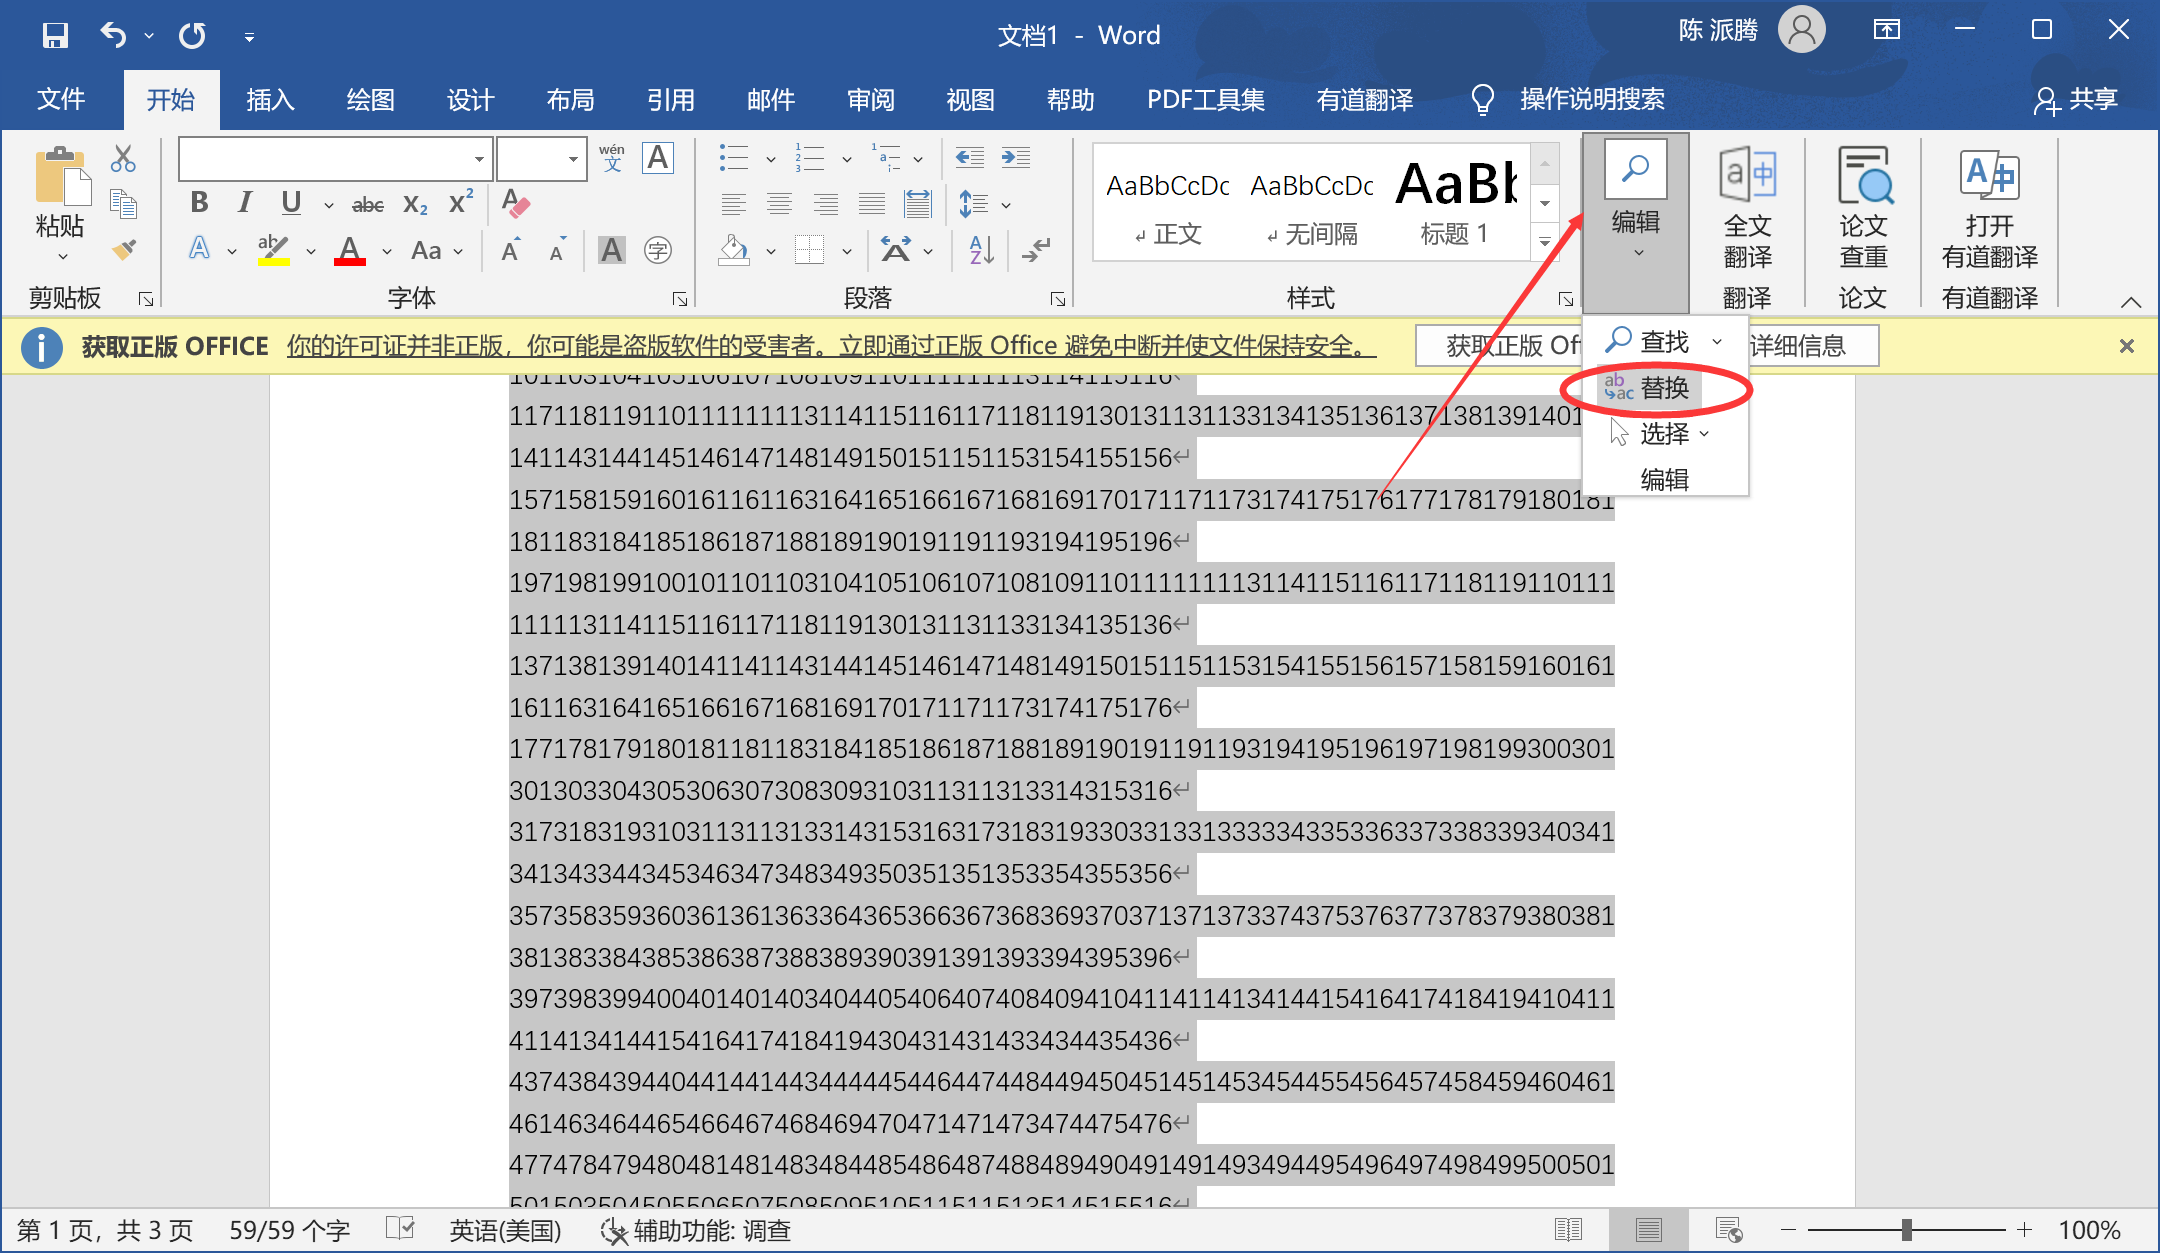Insert enclosed character (字 in circle)
This screenshot has height=1253, width=2160.
(x=658, y=250)
